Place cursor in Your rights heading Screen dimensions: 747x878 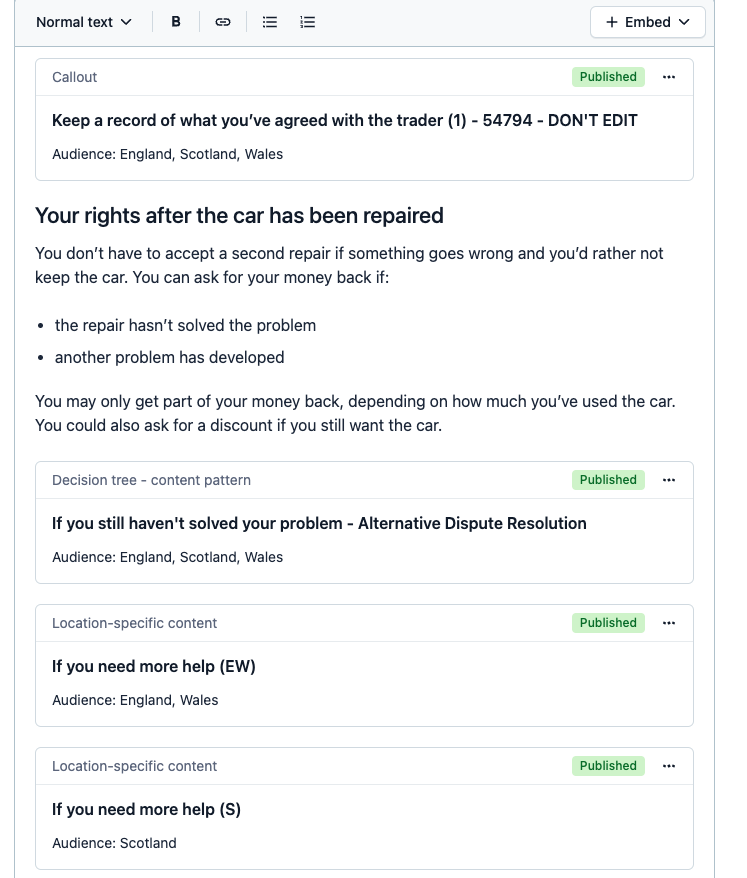tap(239, 215)
